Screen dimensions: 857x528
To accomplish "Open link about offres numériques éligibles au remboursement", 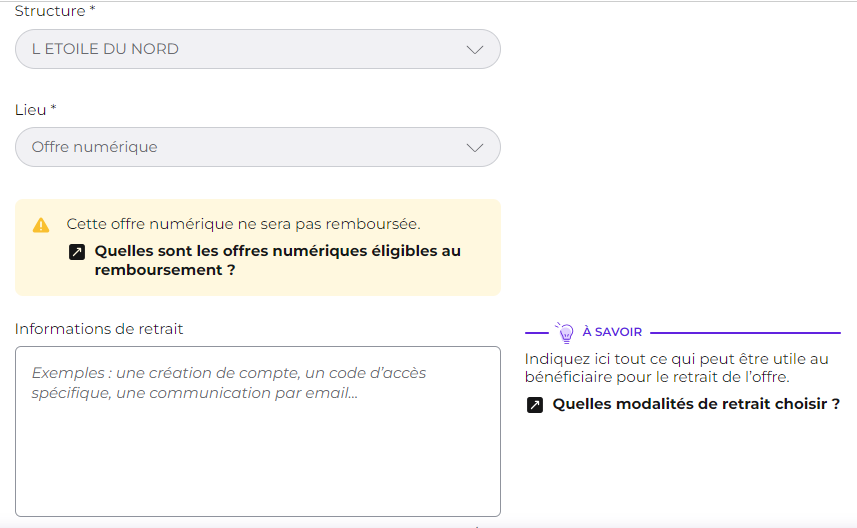I will (278, 260).
